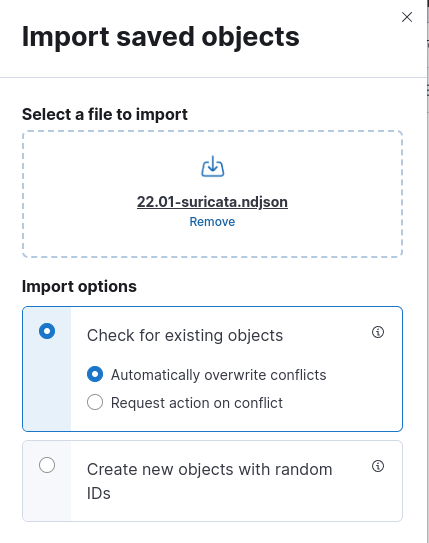Remove the selected 22.01-suricata.ndjson file
Viewport: 429px width, 543px height.
coord(212,222)
